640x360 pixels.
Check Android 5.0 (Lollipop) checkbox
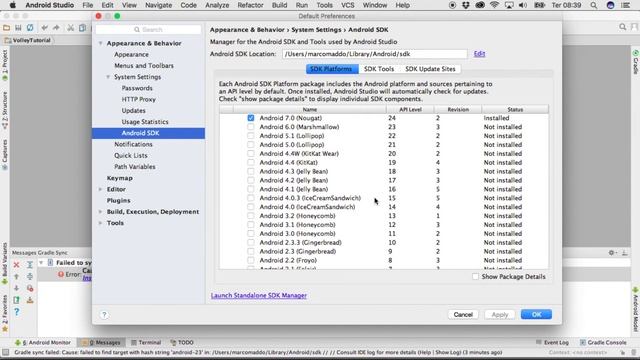pyautogui.click(x=251, y=145)
